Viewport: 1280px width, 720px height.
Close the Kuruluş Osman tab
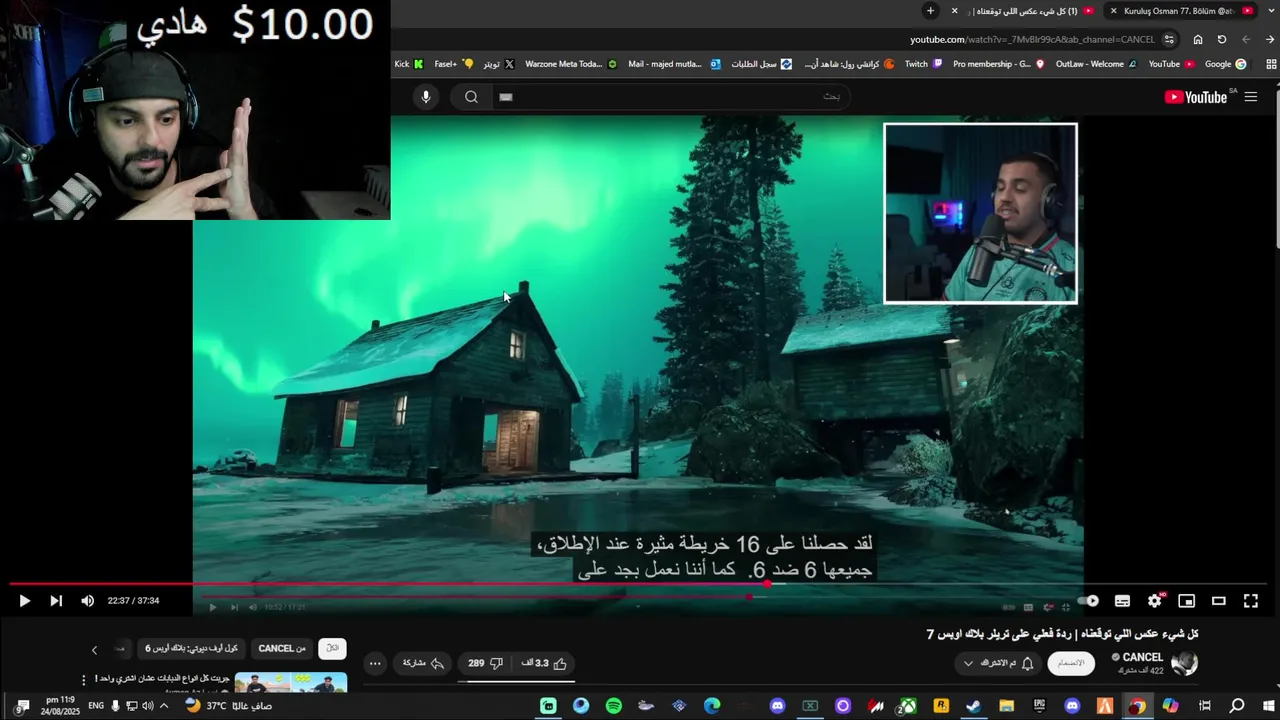click(x=1113, y=11)
